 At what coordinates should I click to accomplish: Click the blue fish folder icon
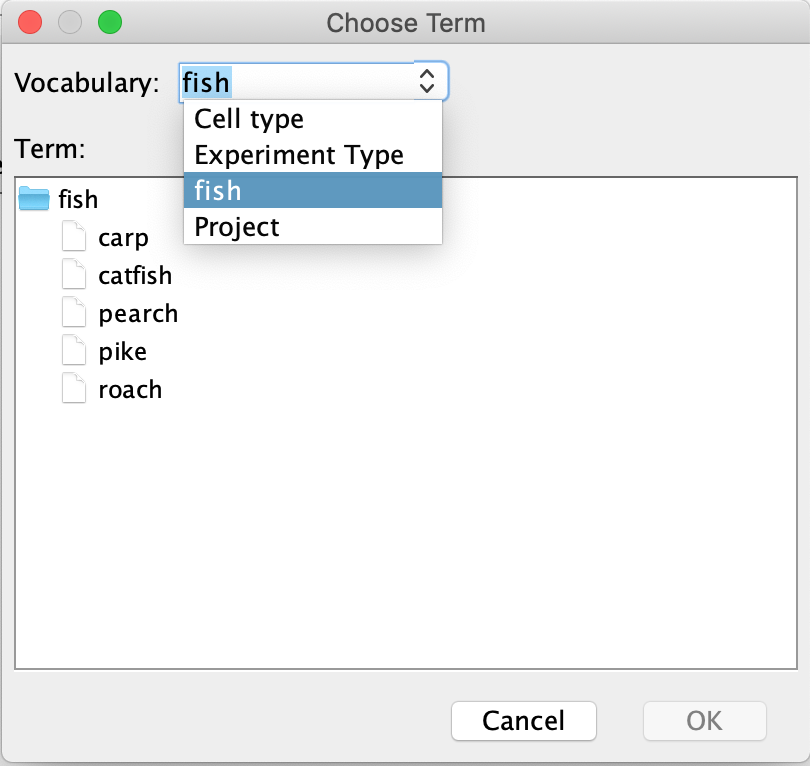point(35,199)
